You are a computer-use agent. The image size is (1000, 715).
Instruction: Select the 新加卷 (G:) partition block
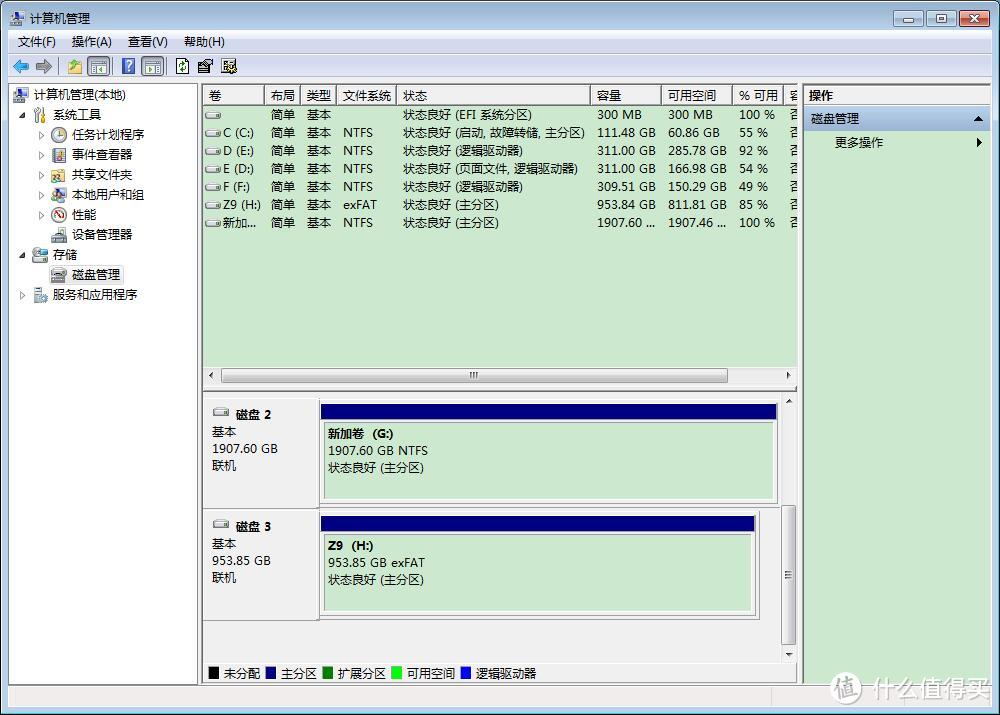tap(548, 459)
